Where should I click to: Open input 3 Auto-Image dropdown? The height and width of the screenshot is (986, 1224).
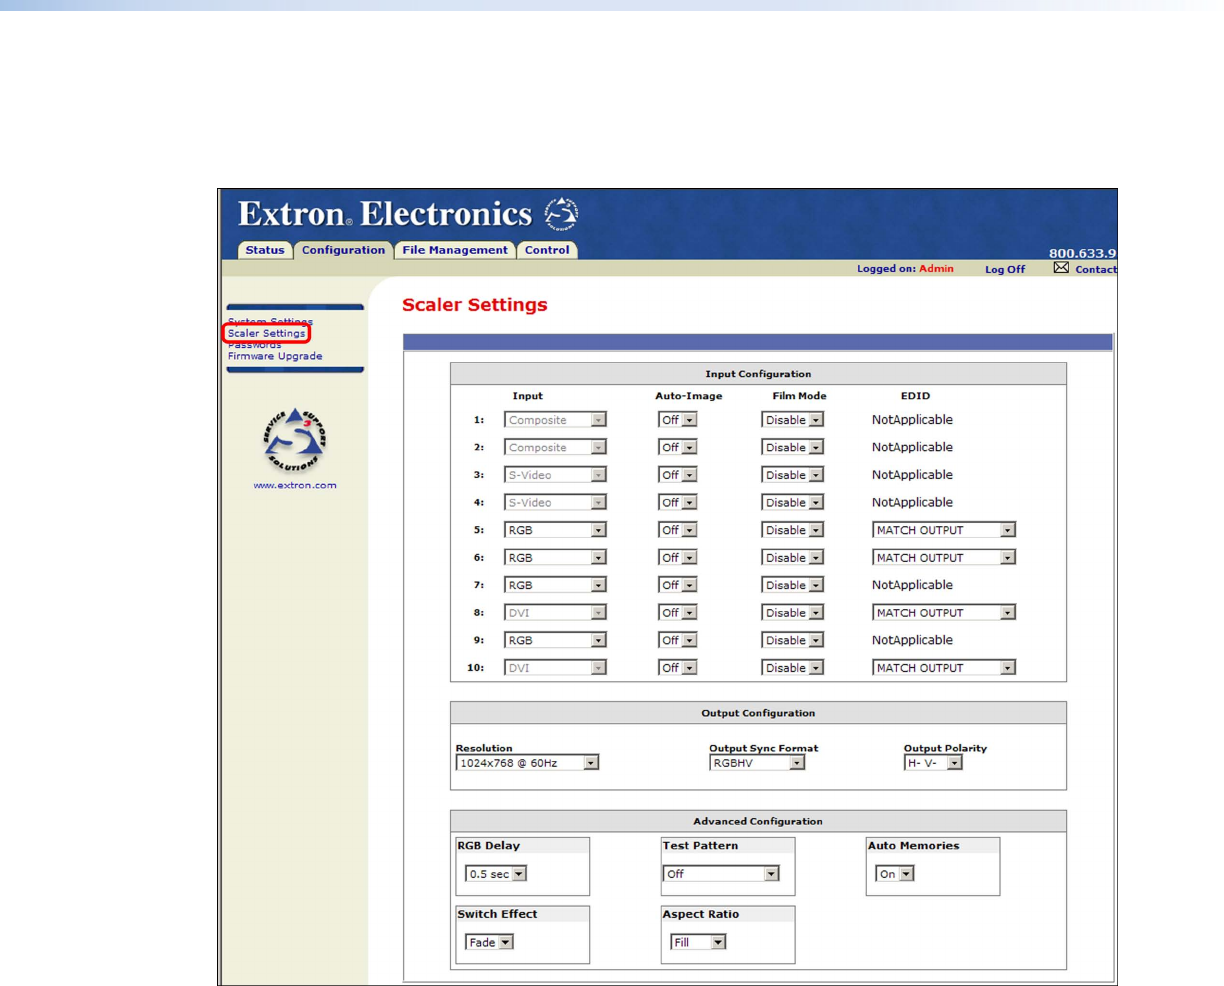tap(677, 475)
